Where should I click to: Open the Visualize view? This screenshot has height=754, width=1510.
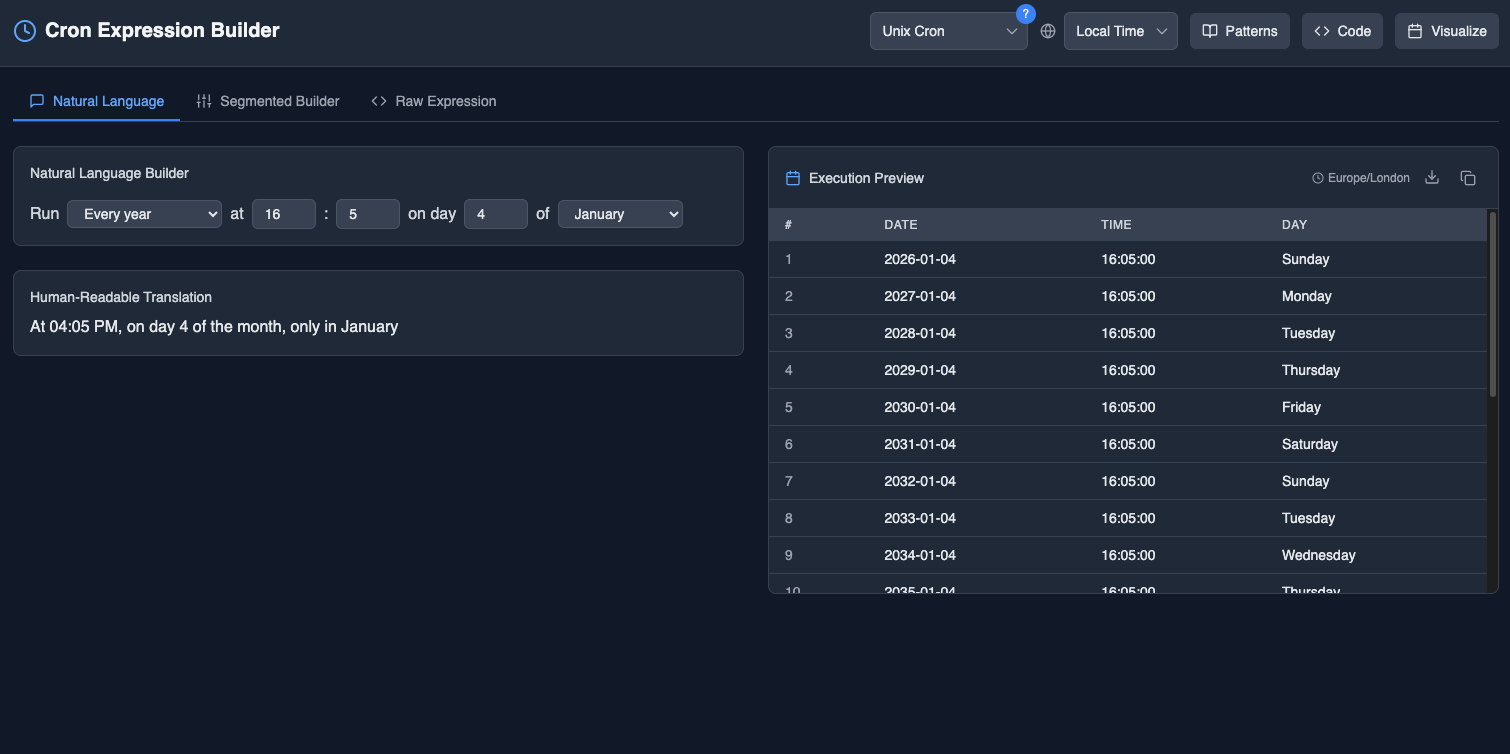tap(1447, 31)
